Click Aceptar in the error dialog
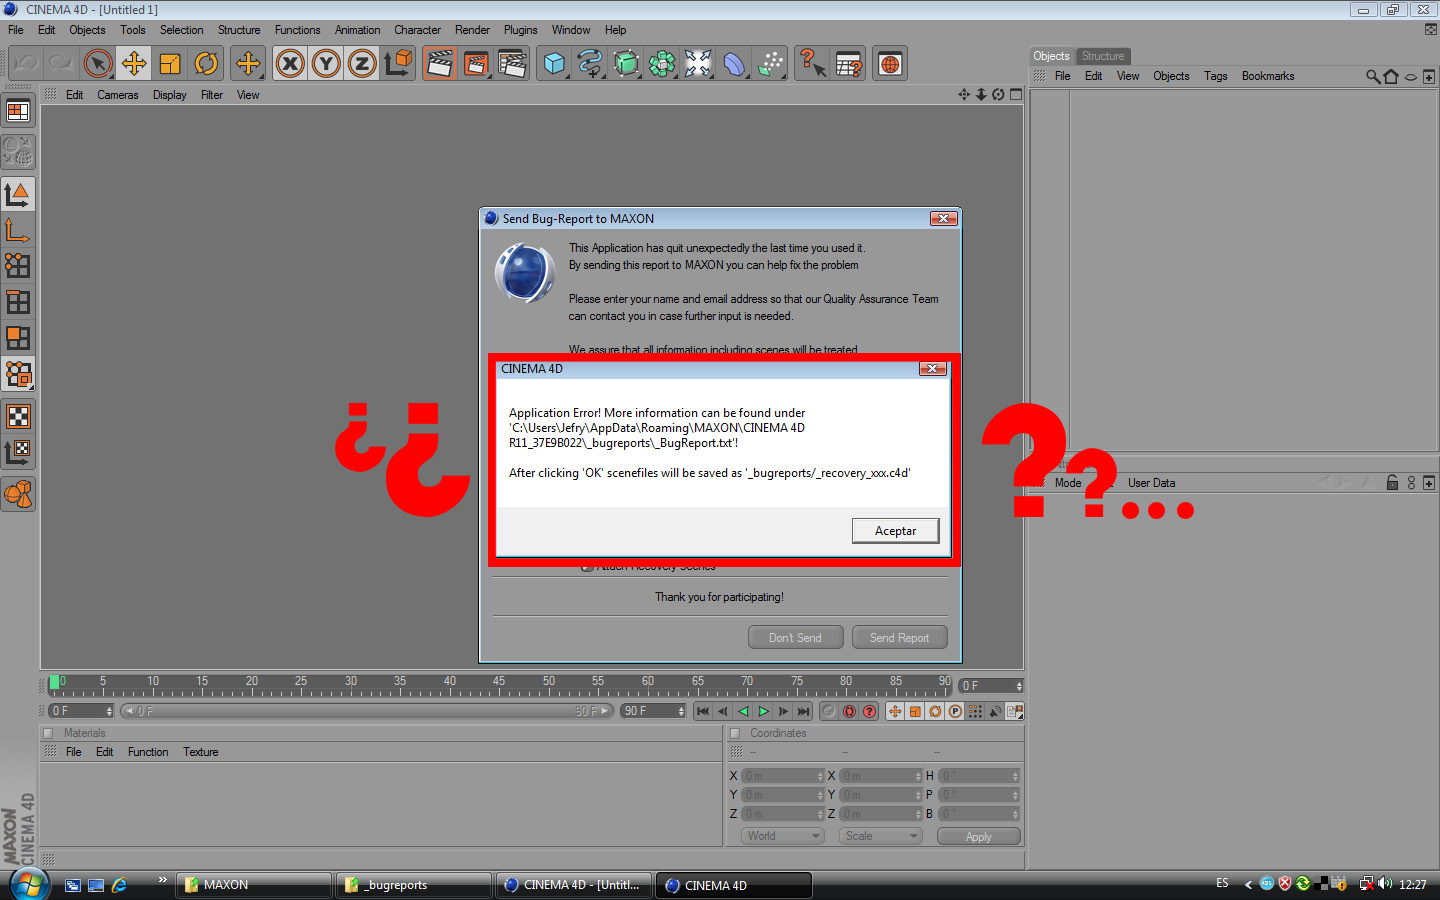Viewport: 1440px width, 900px height. [895, 531]
